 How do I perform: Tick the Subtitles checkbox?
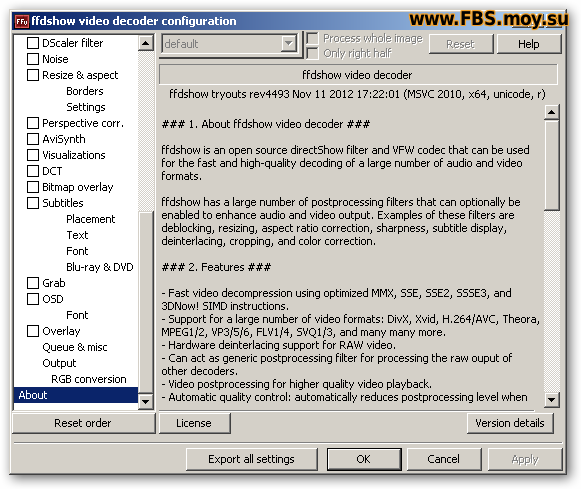[x=33, y=203]
